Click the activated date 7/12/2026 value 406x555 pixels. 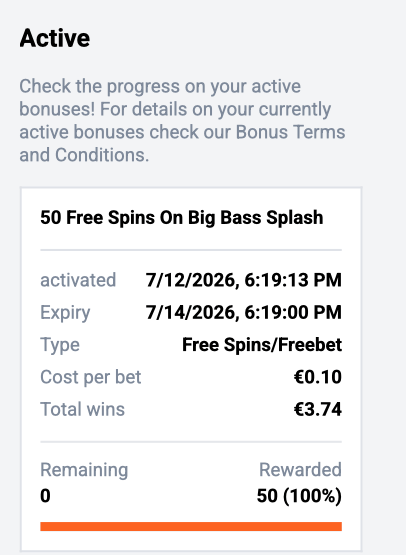(244, 280)
